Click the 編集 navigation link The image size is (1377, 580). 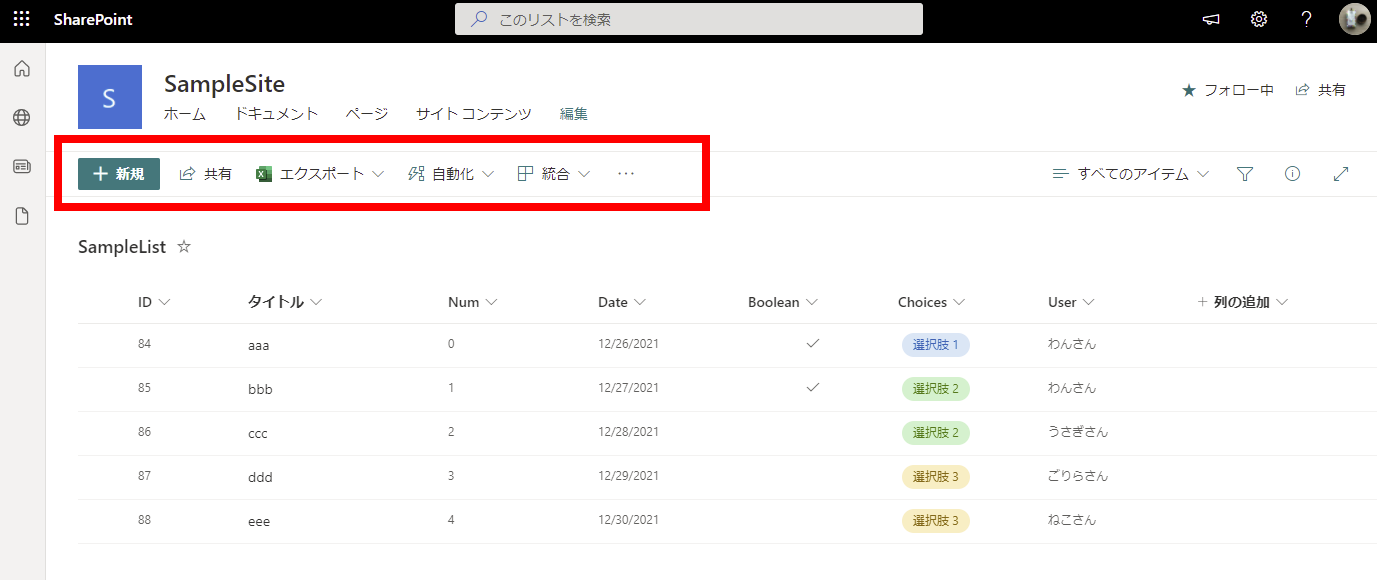(x=574, y=114)
